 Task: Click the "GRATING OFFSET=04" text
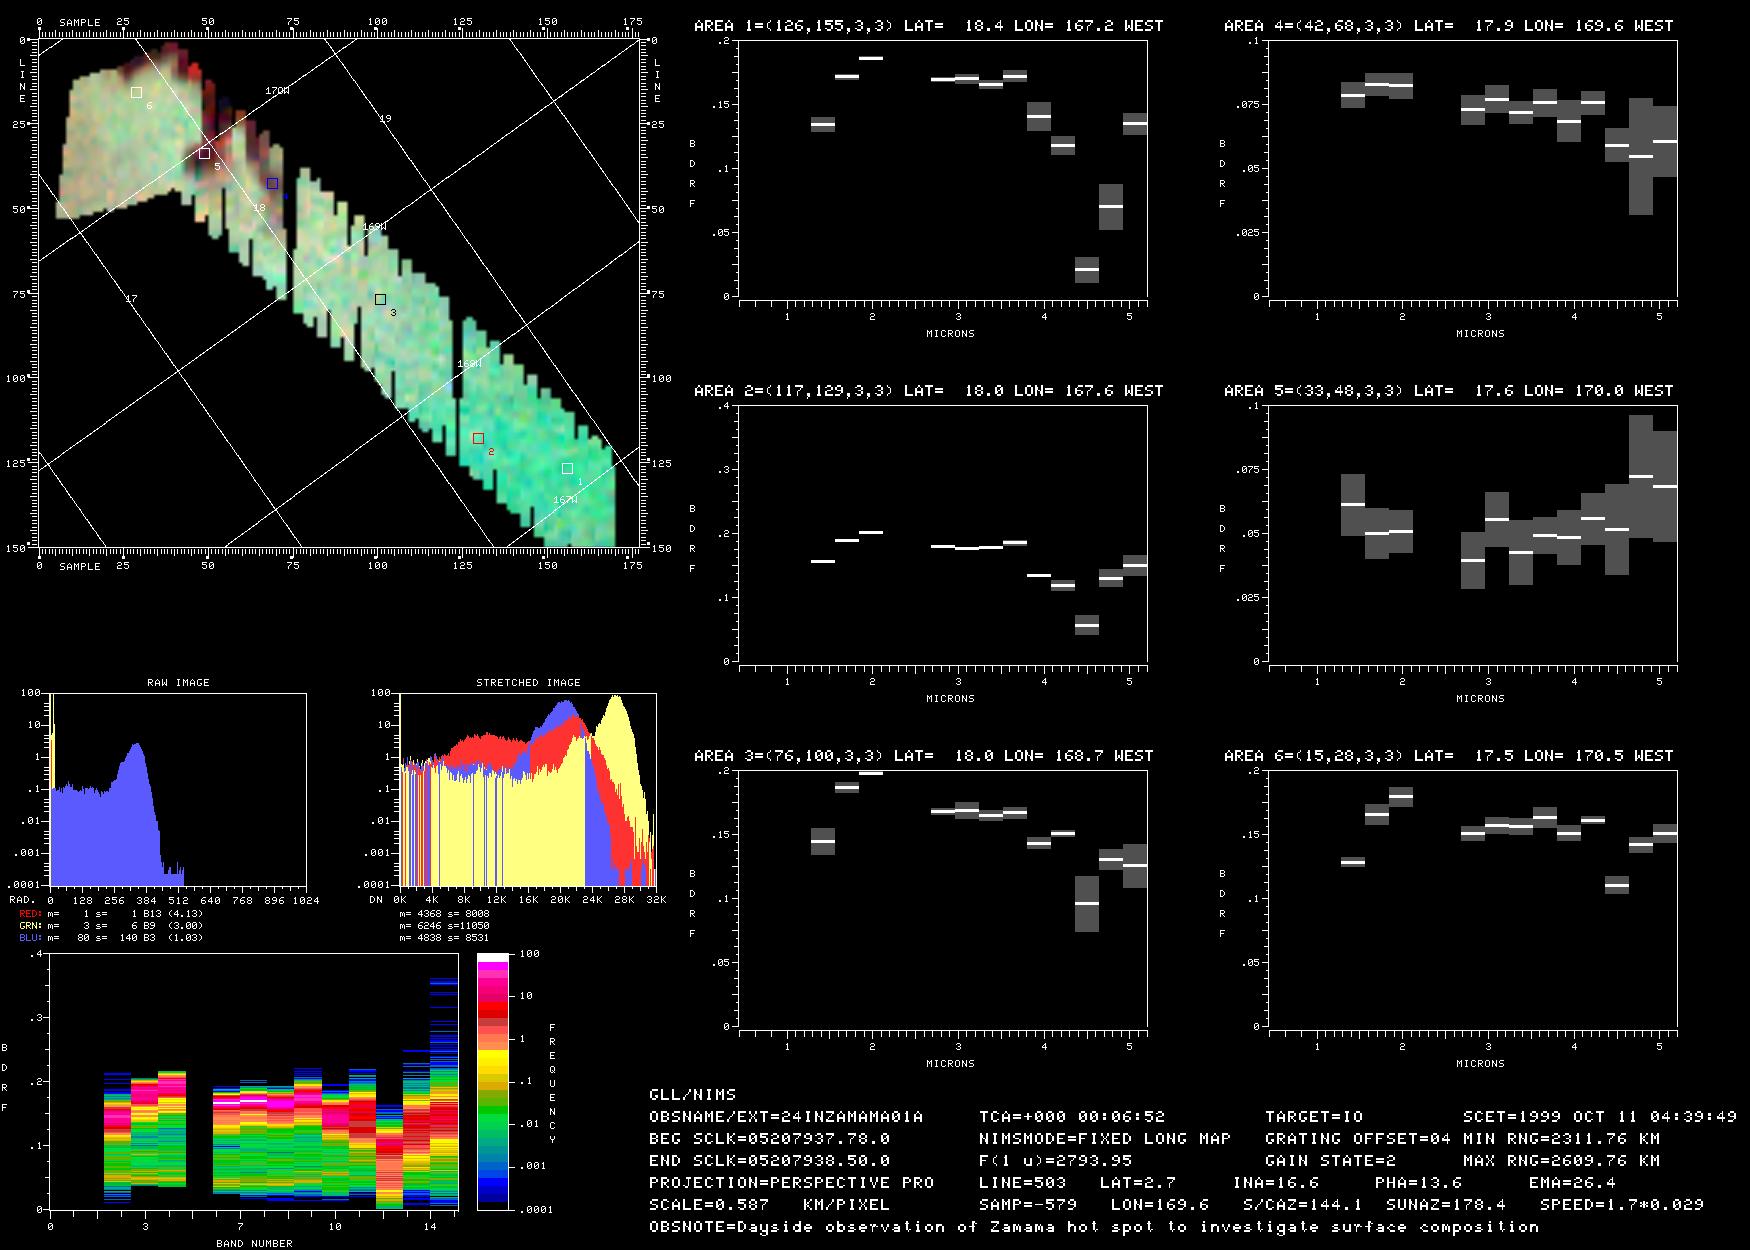tap(1358, 1139)
